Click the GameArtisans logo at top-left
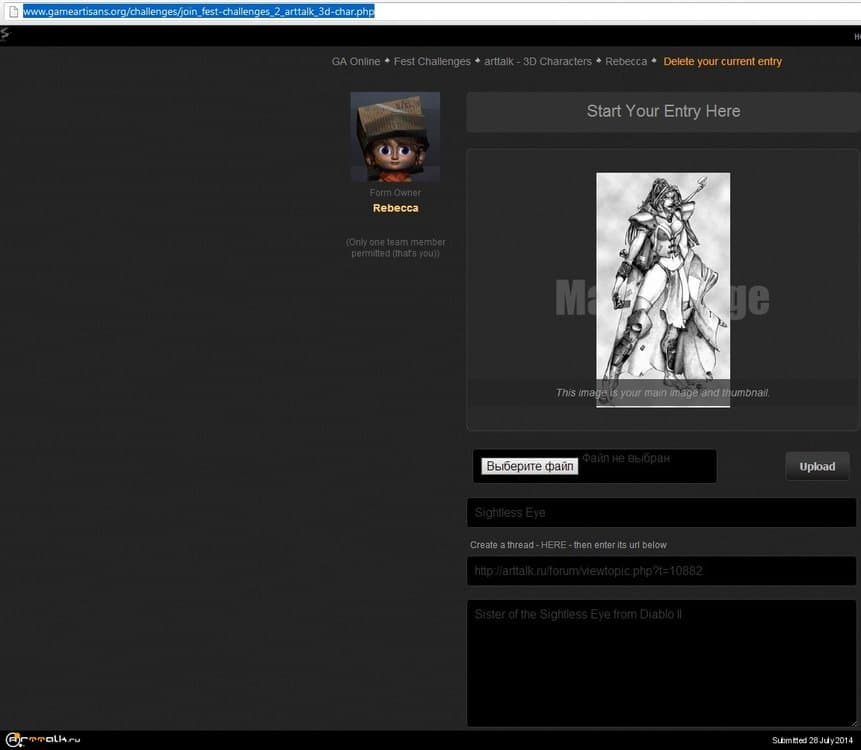The height and width of the screenshot is (750, 861). [x=6, y=35]
